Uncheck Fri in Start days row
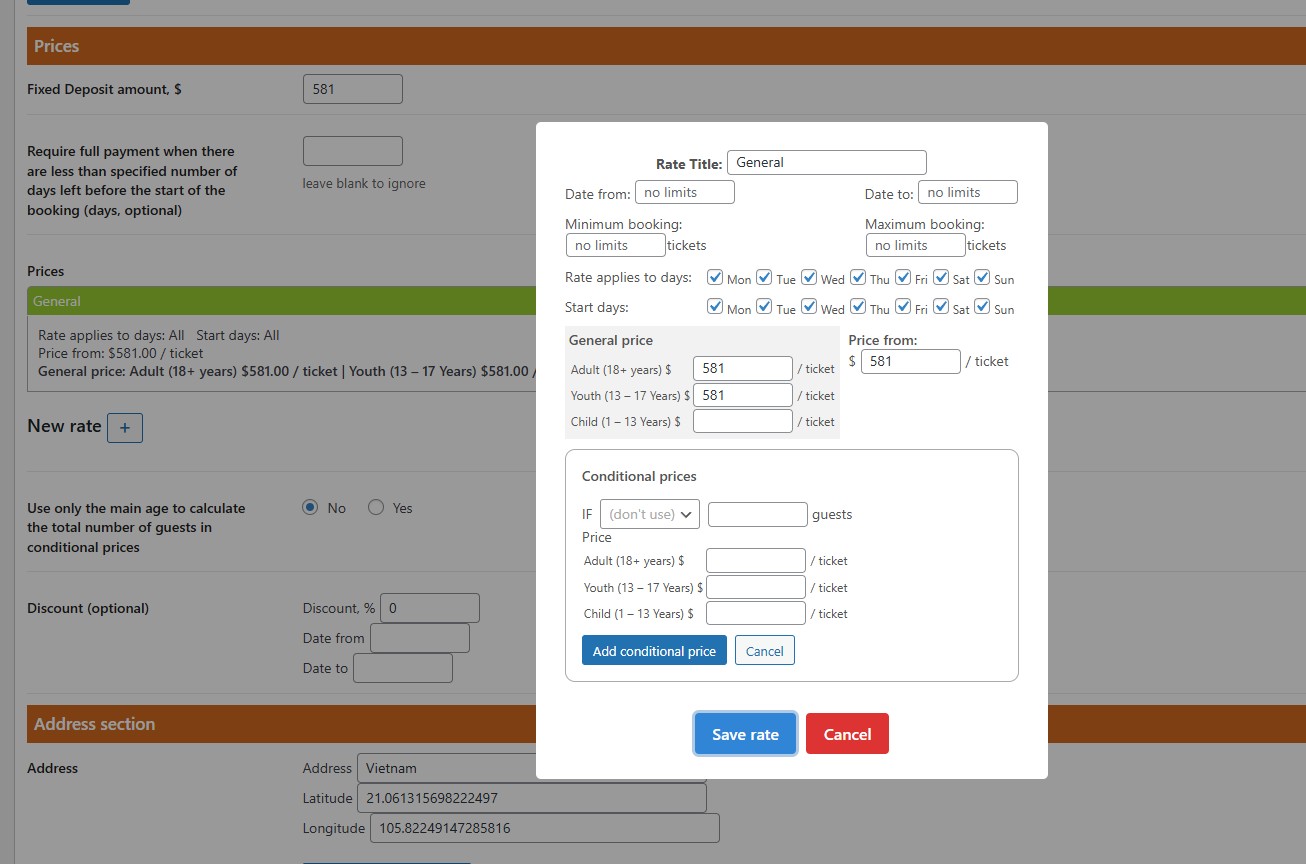Viewport: 1306px width, 864px height. click(903, 307)
